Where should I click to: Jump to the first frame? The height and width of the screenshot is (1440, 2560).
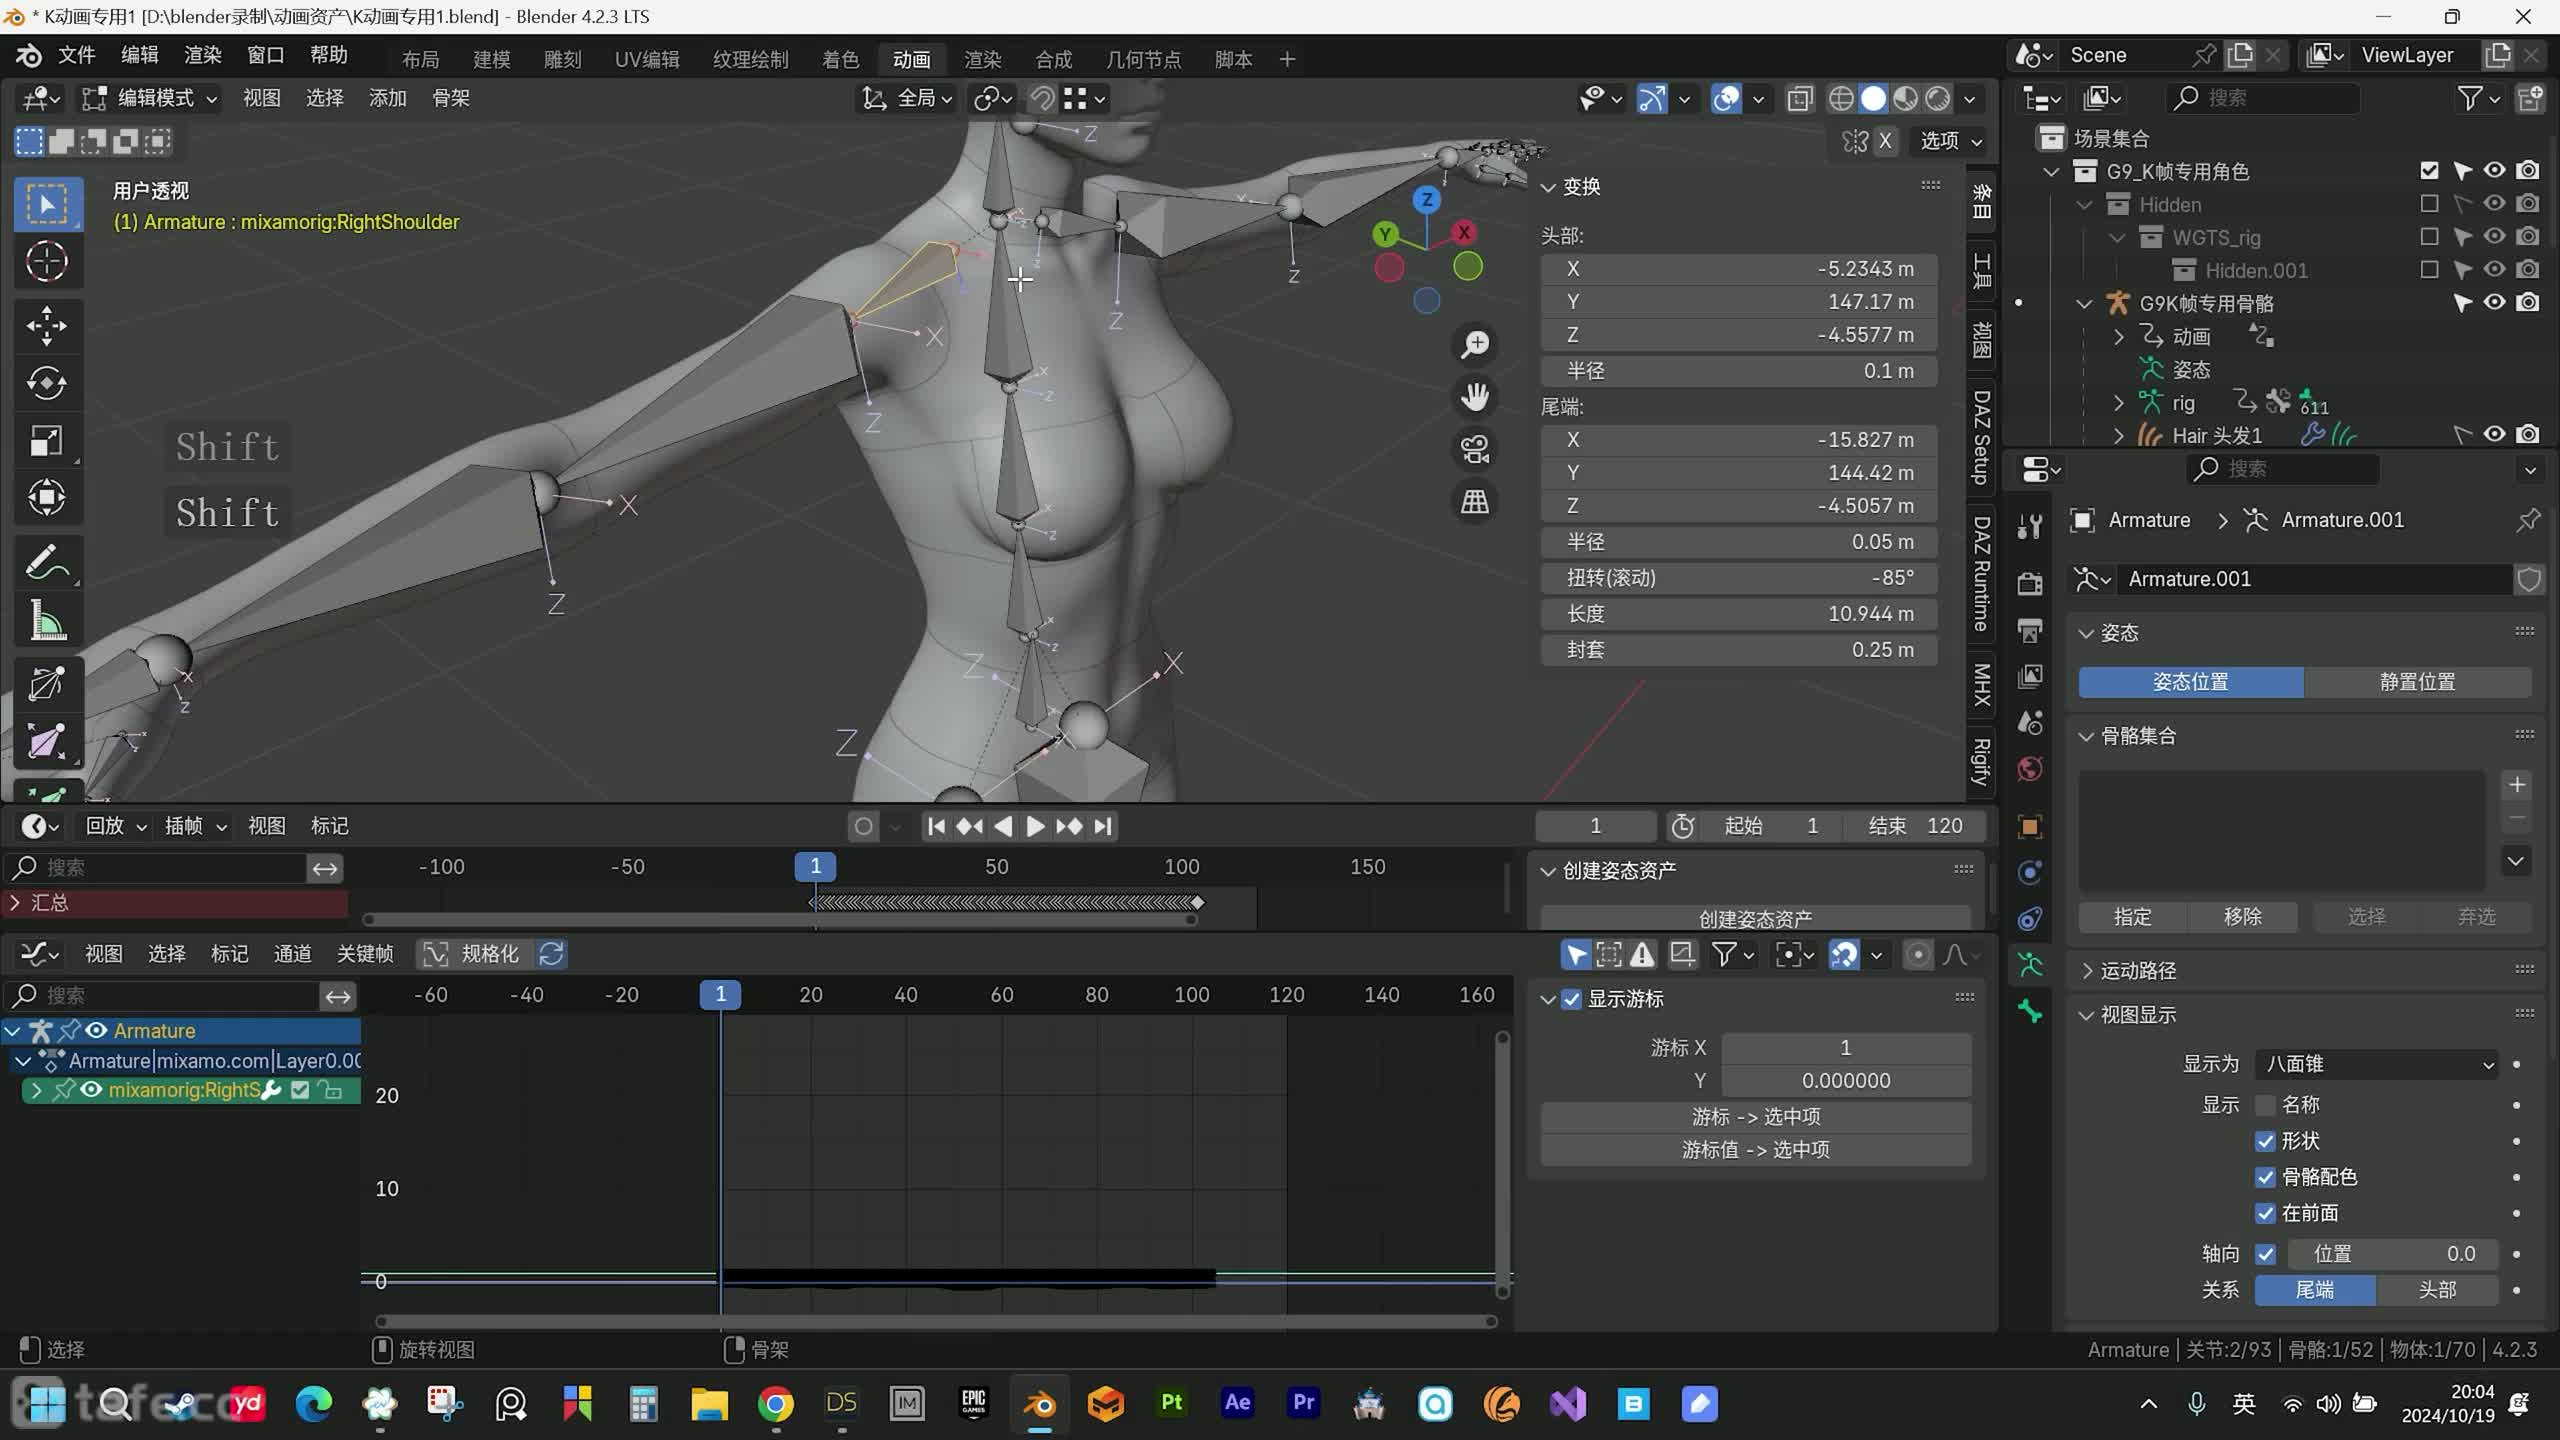coord(936,826)
